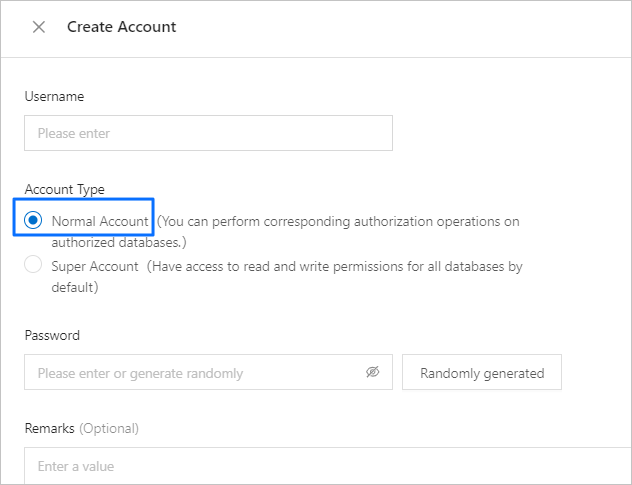This screenshot has width=632, height=485.
Task: Click the Remarks field label
Action: point(49,428)
